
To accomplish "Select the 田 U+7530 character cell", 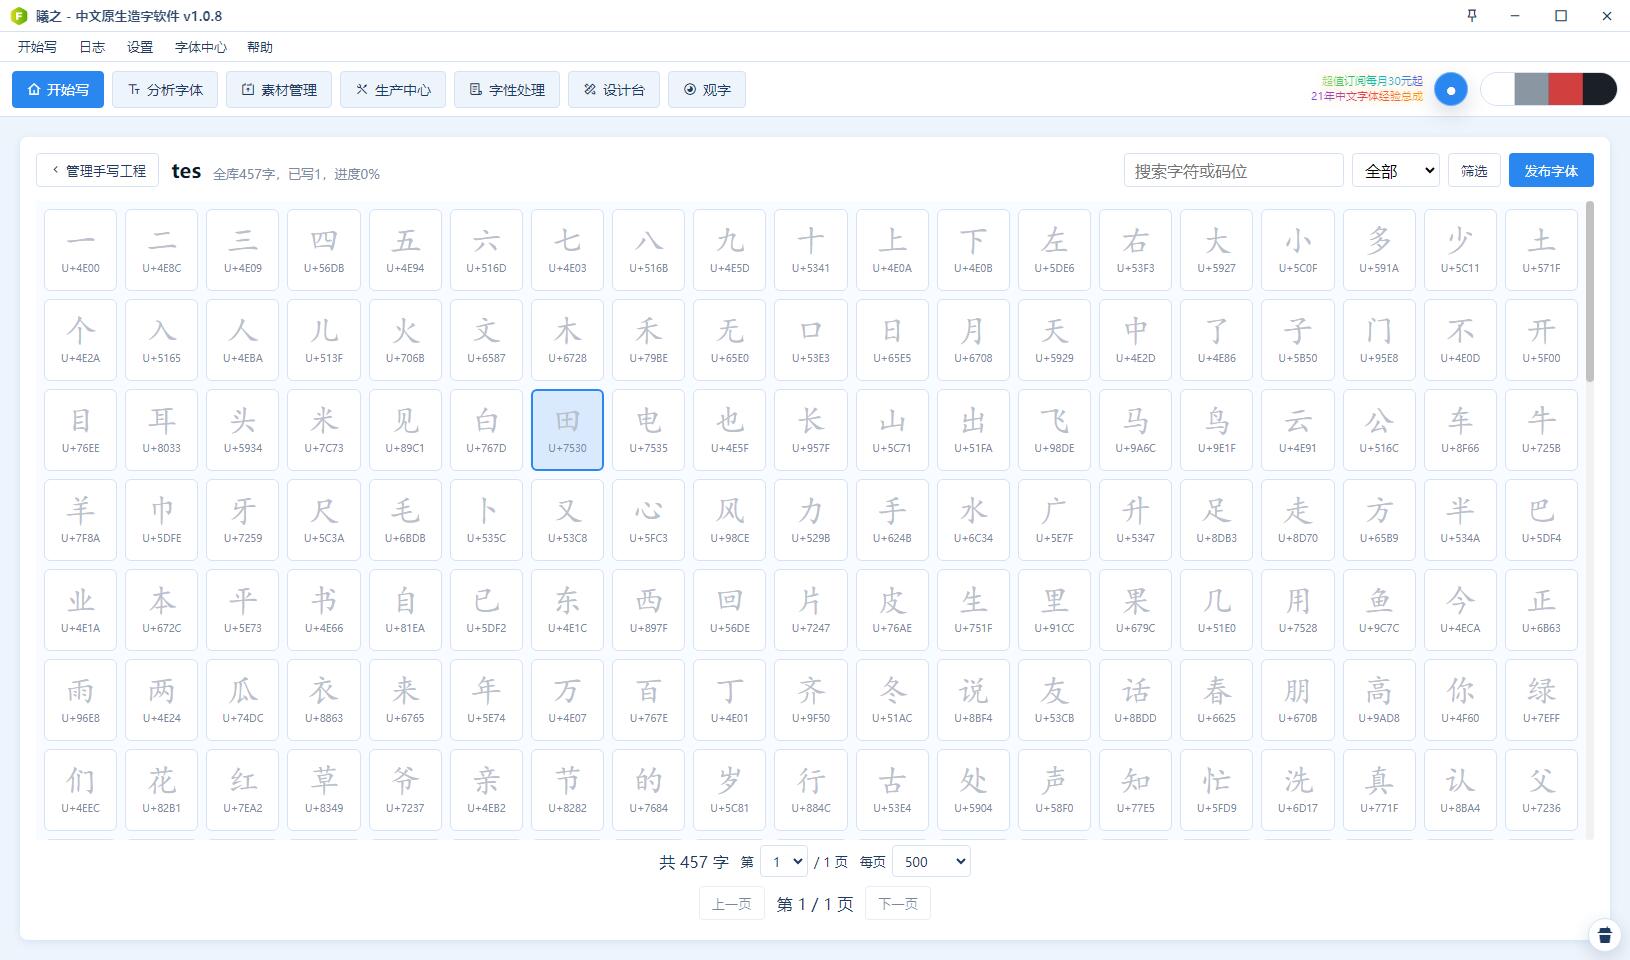I will (x=567, y=430).
